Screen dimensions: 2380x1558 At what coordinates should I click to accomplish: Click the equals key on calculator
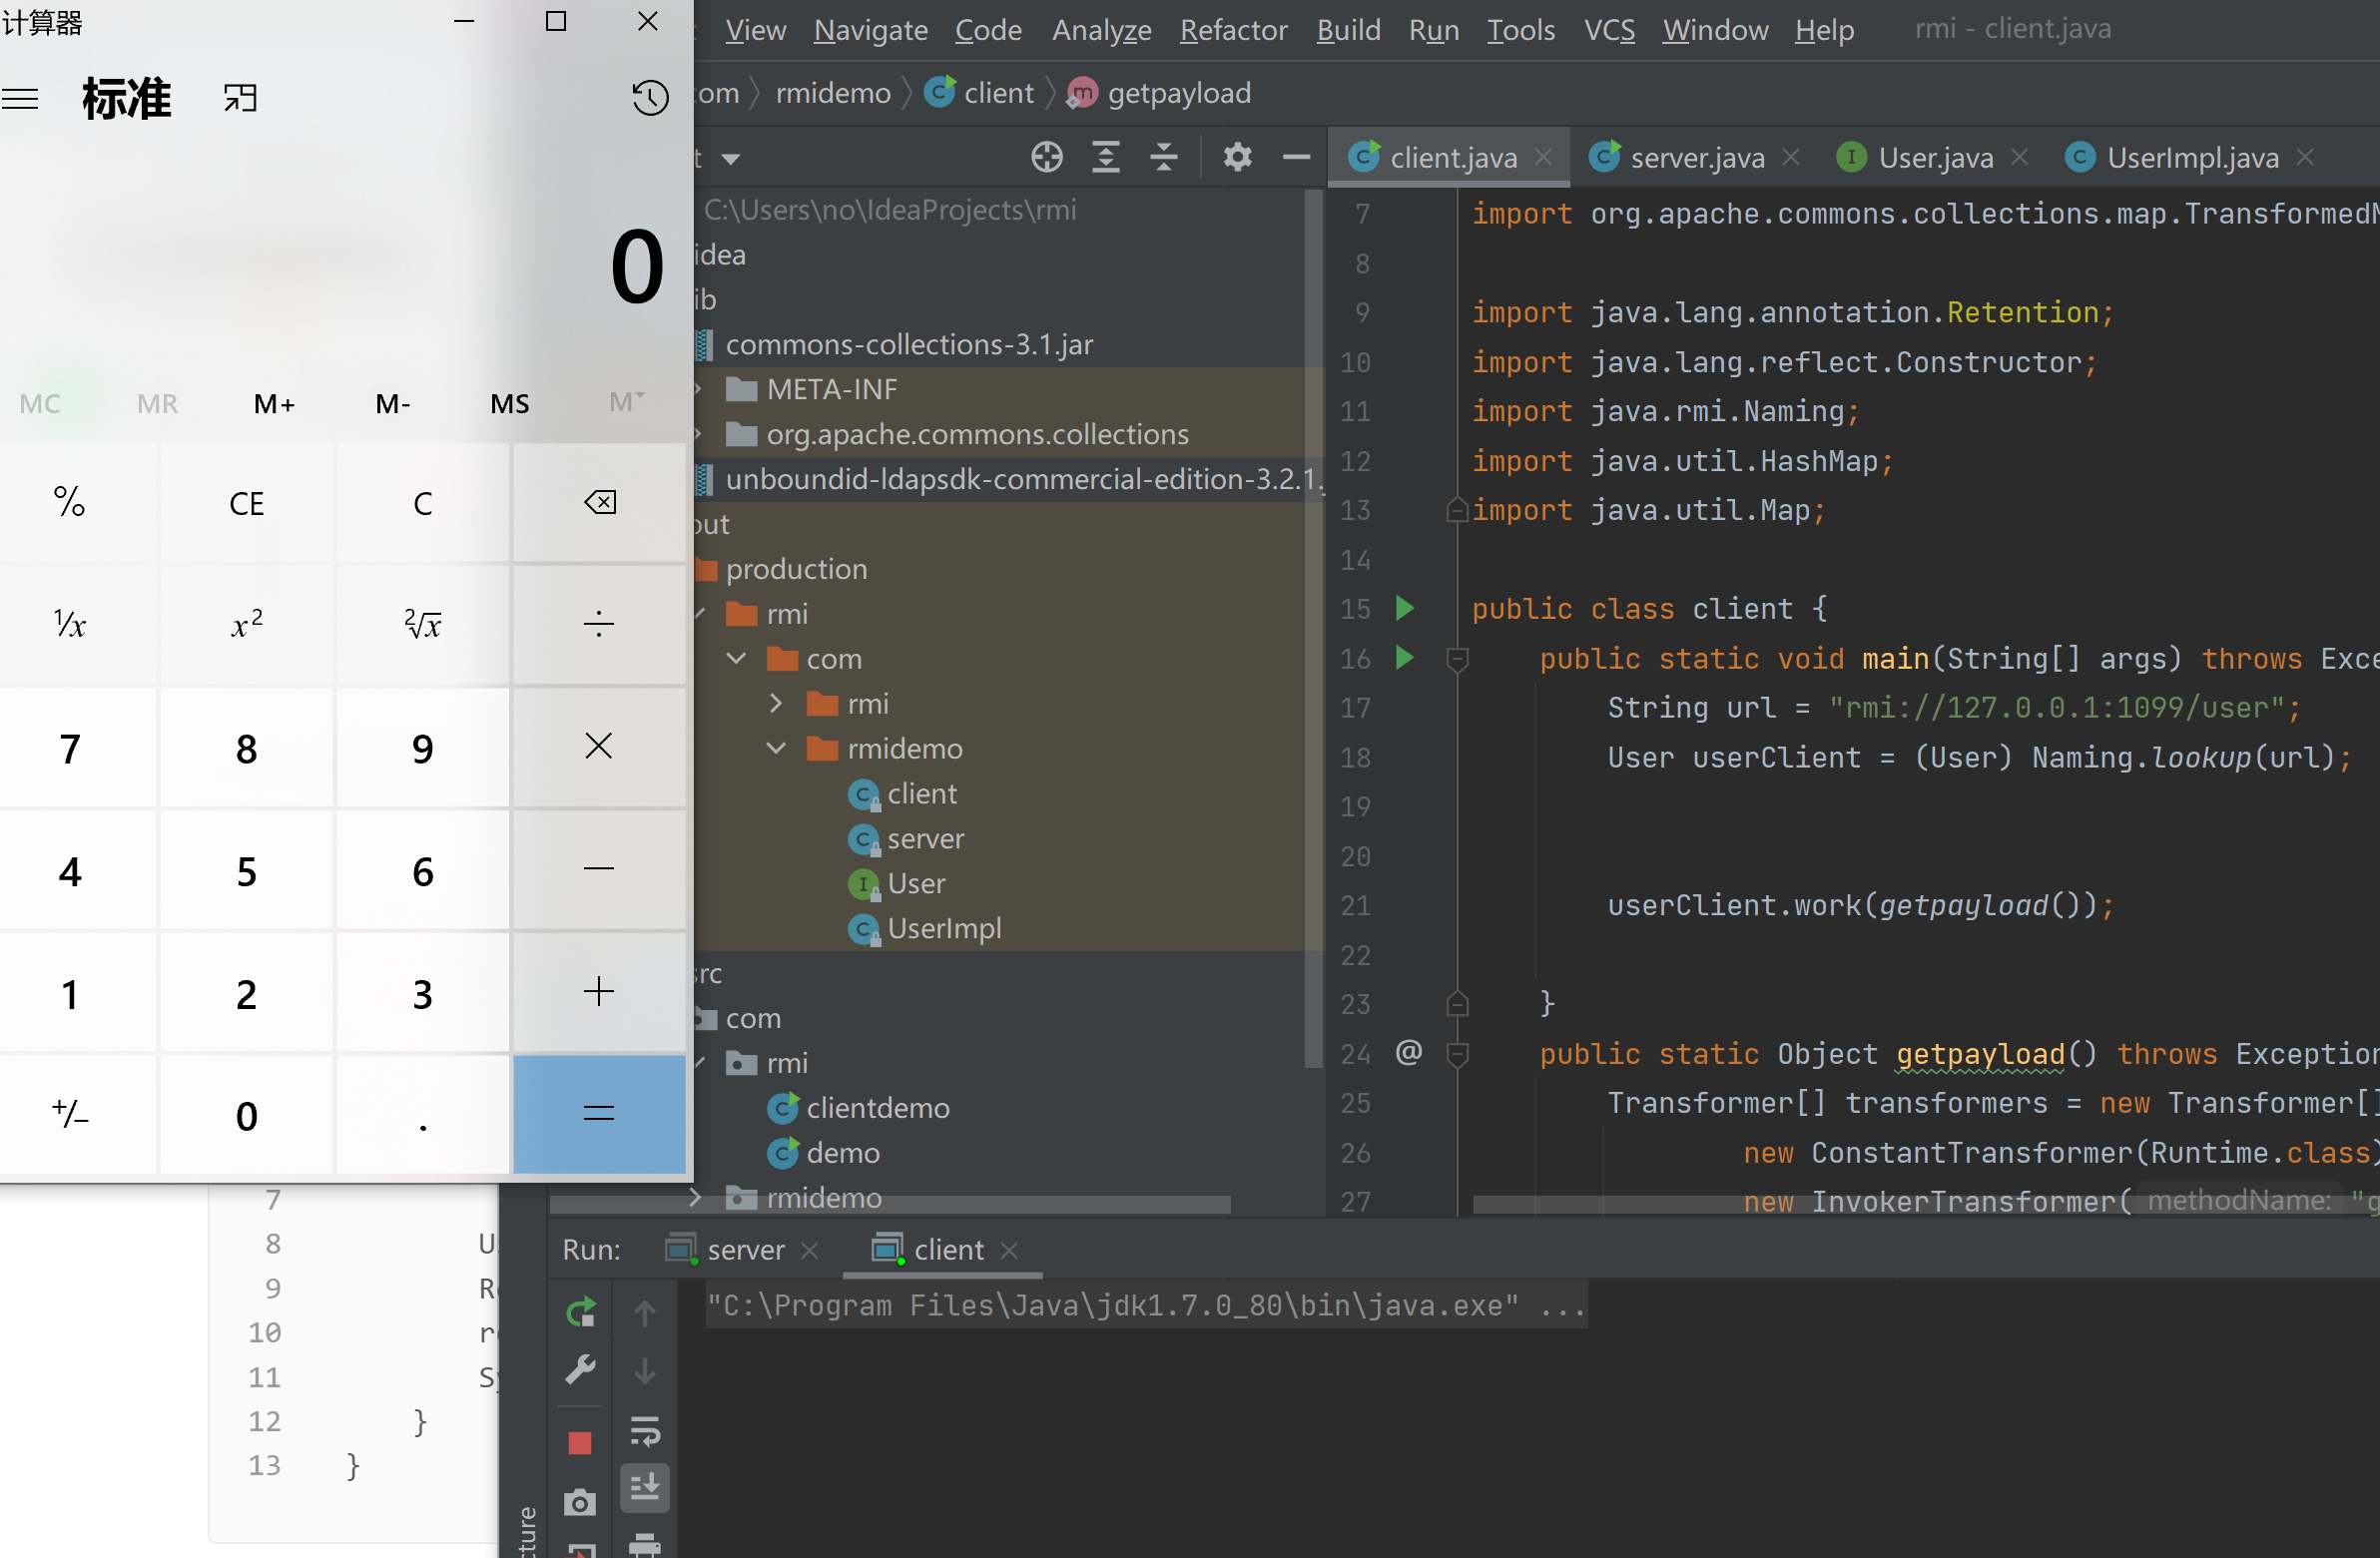[x=599, y=1114]
